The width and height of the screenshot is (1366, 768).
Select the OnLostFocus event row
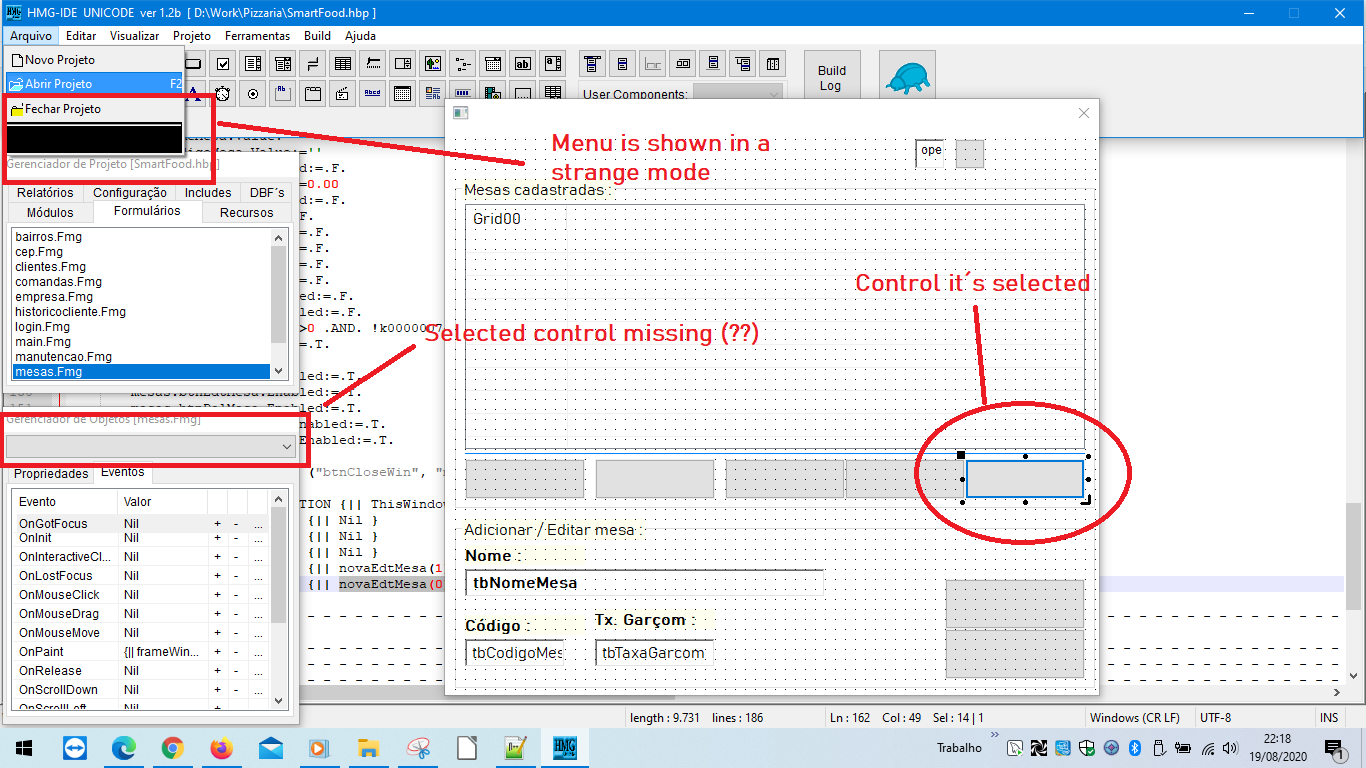[x=141, y=575]
